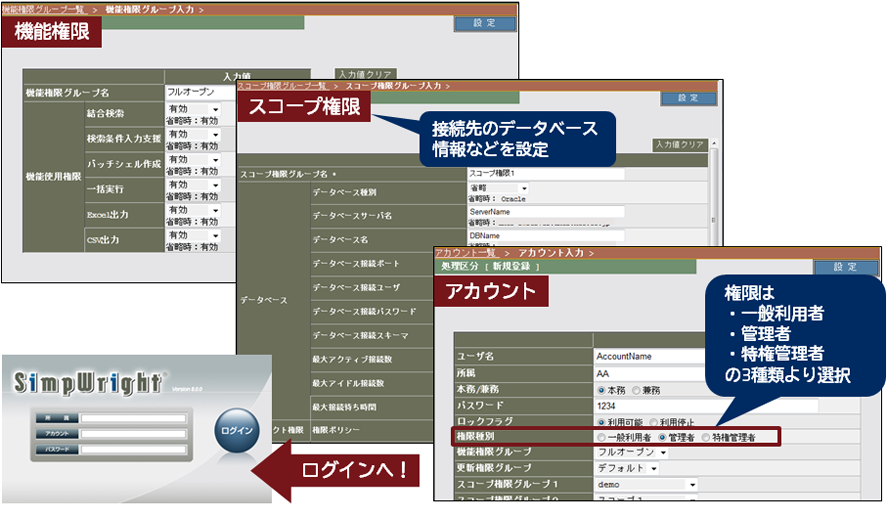Click 権限ポリシー label
This screenshot has height=506, width=890.
[x=337, y=430]
